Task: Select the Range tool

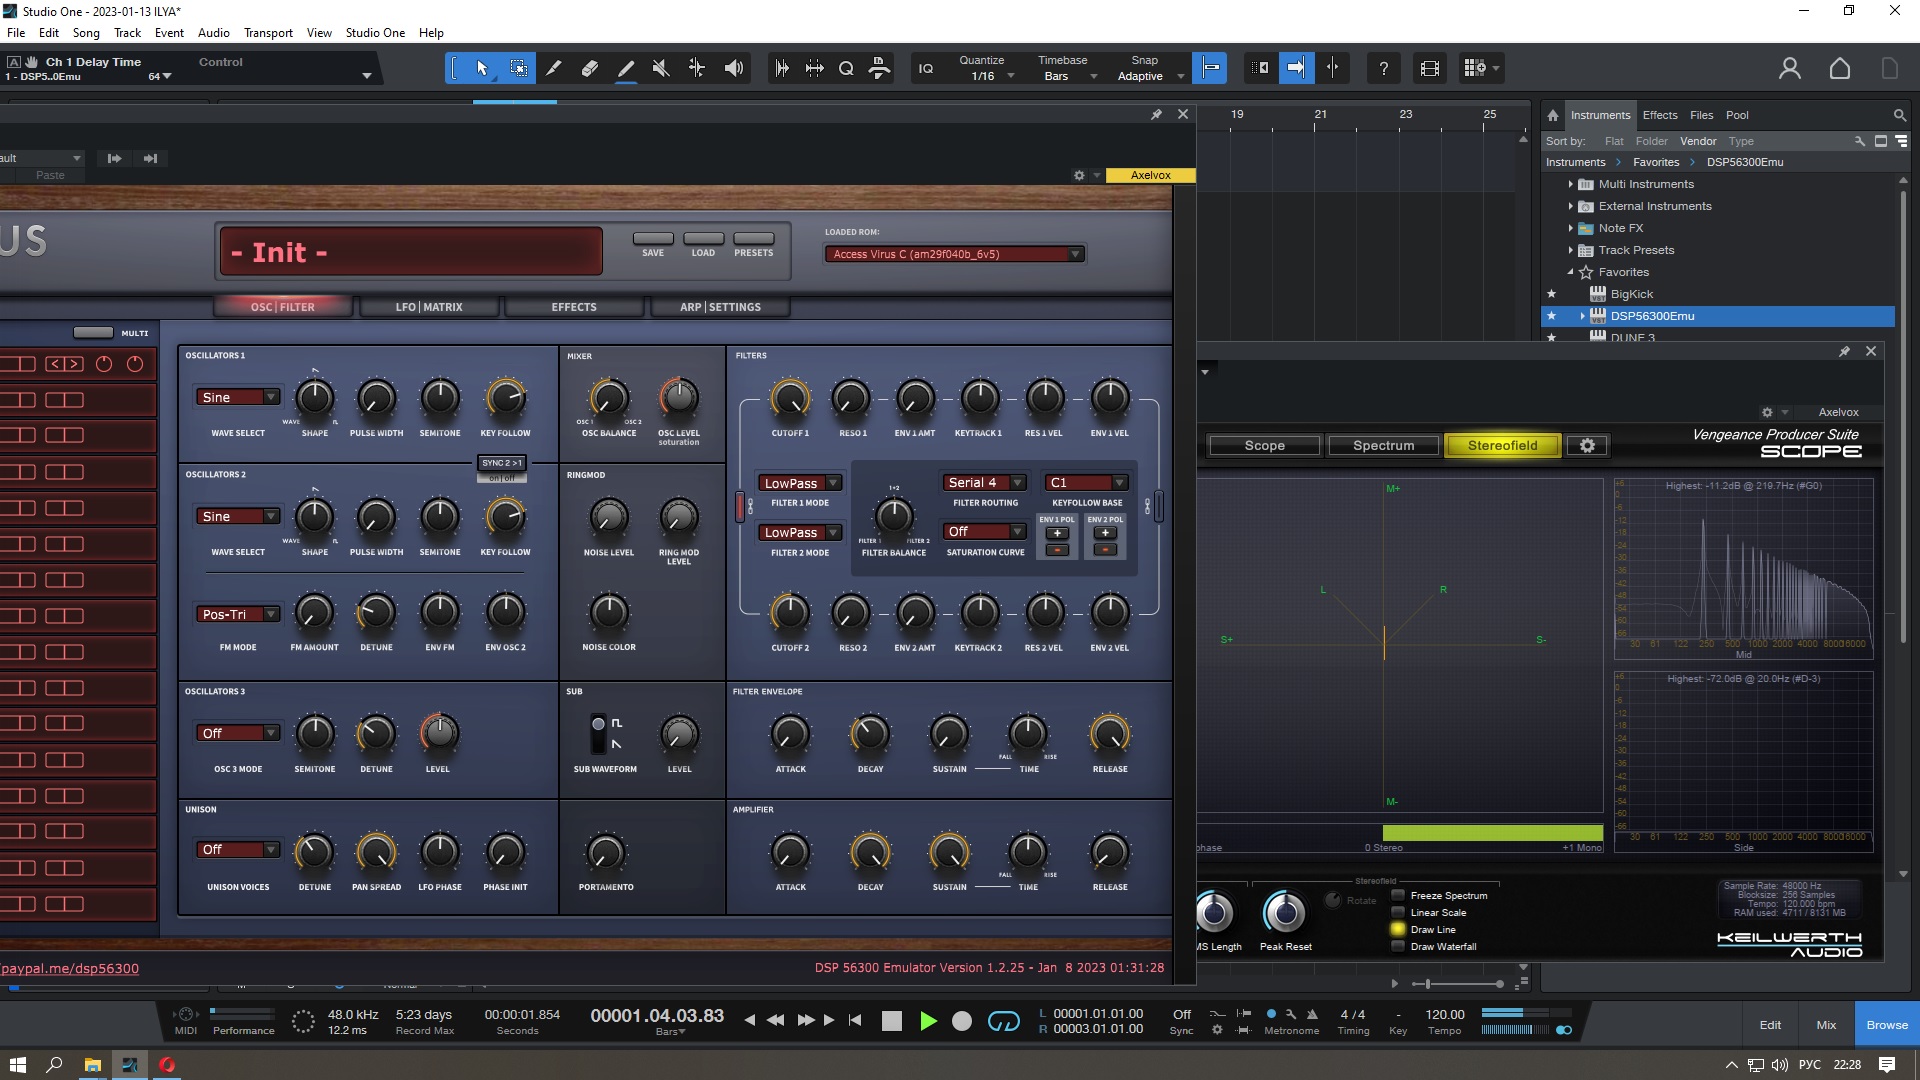Action: (x=518, y=68)
